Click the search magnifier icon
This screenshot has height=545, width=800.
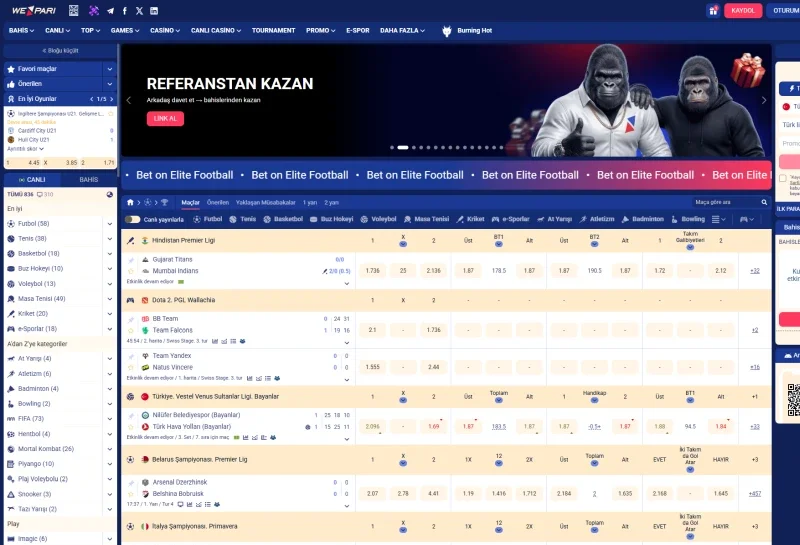pyautogui.click(x=764, y=203)
